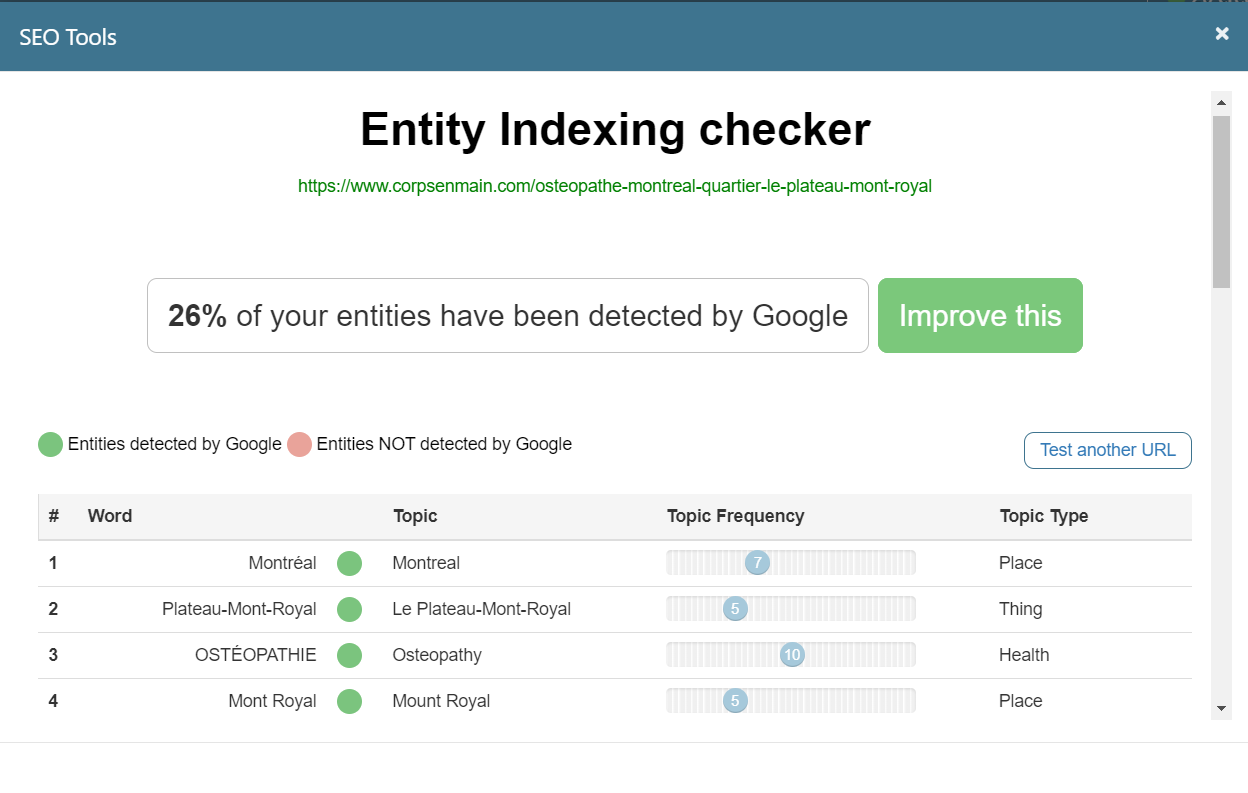Image resolution: width=1248 pixels, height=793 pixels.
Task: Select the detection indicator next to OSTÉOPATHIE
Action: point(349,655)
